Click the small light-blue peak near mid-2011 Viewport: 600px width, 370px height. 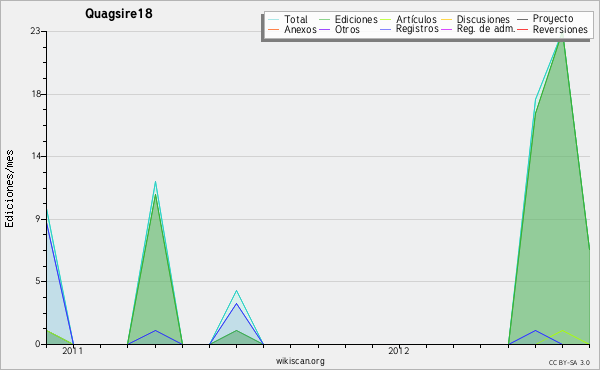point(236,291)
